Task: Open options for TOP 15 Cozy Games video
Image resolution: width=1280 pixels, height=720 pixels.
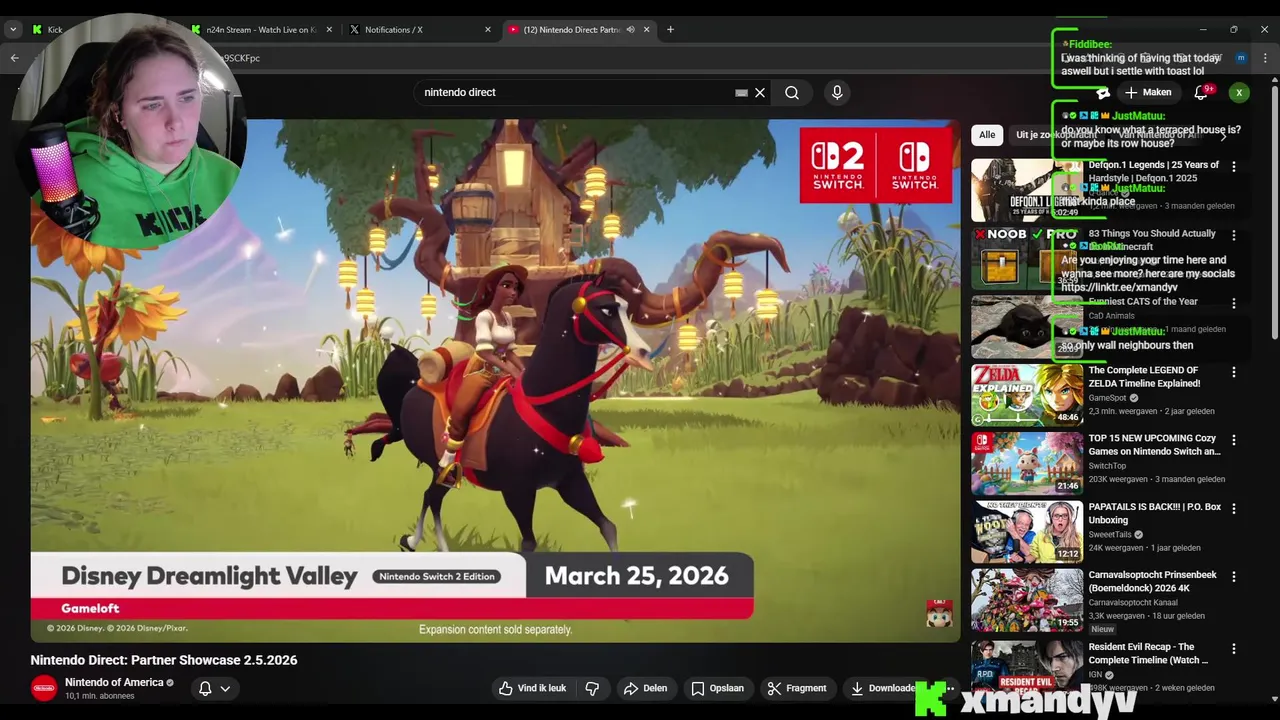Action: tap(1233, 440)
